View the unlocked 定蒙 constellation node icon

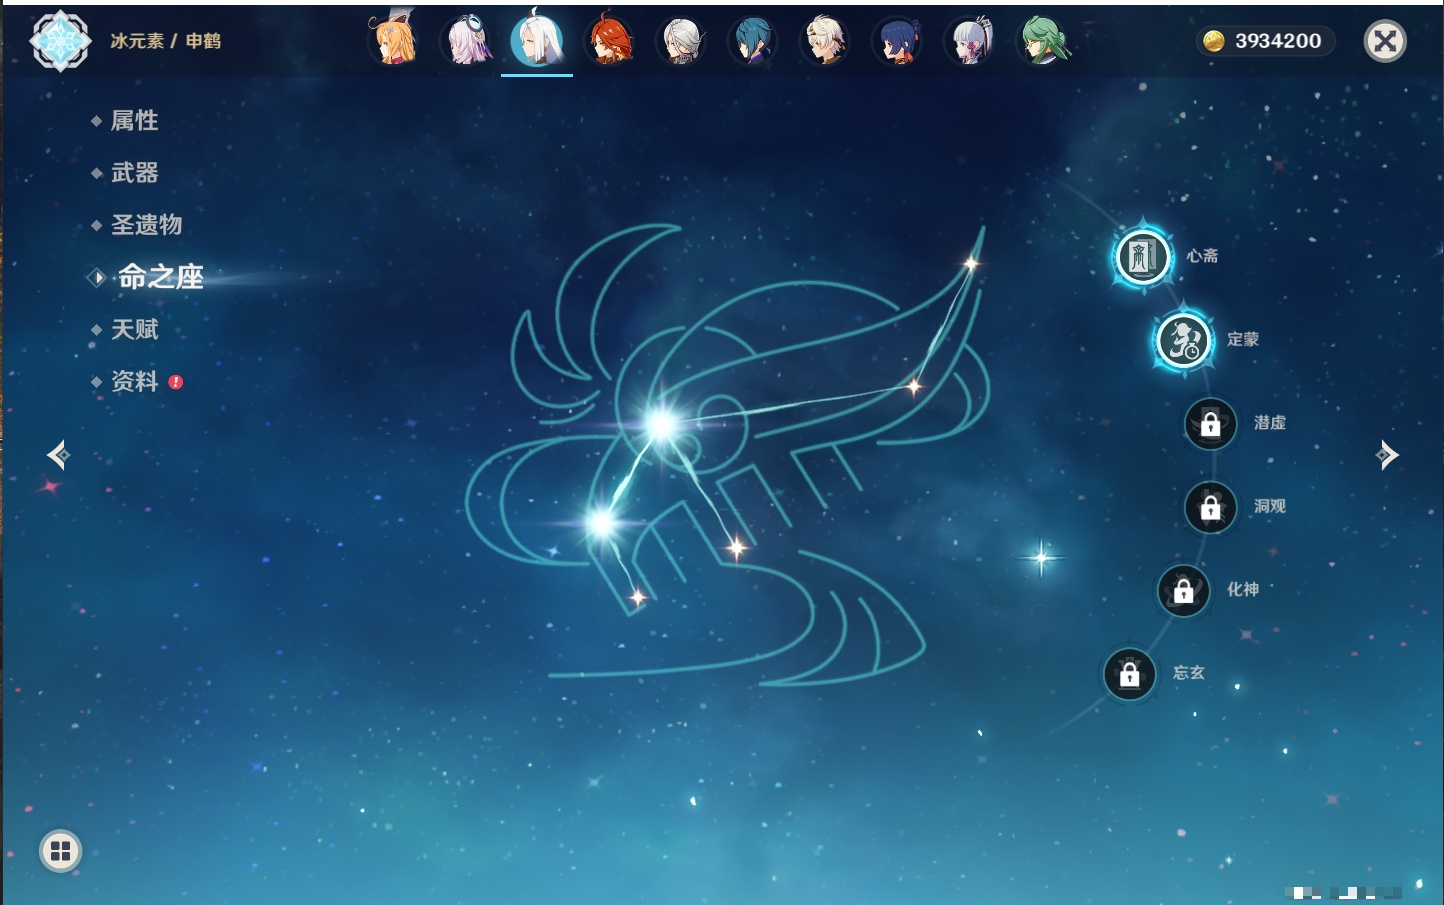(1183, 339)
